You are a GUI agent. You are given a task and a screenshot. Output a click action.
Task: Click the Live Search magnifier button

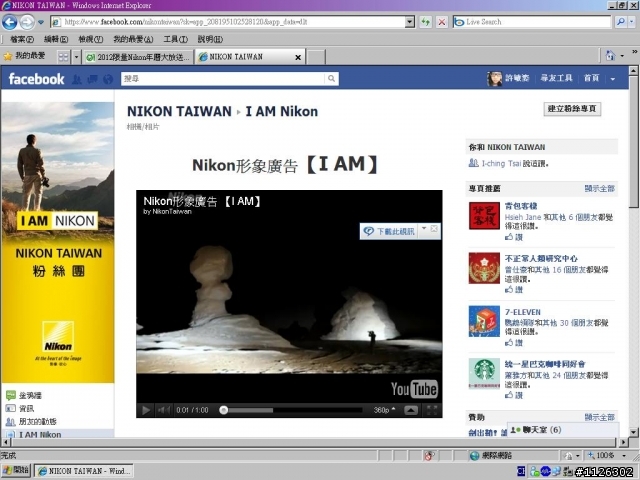click(x=620, y=22)
